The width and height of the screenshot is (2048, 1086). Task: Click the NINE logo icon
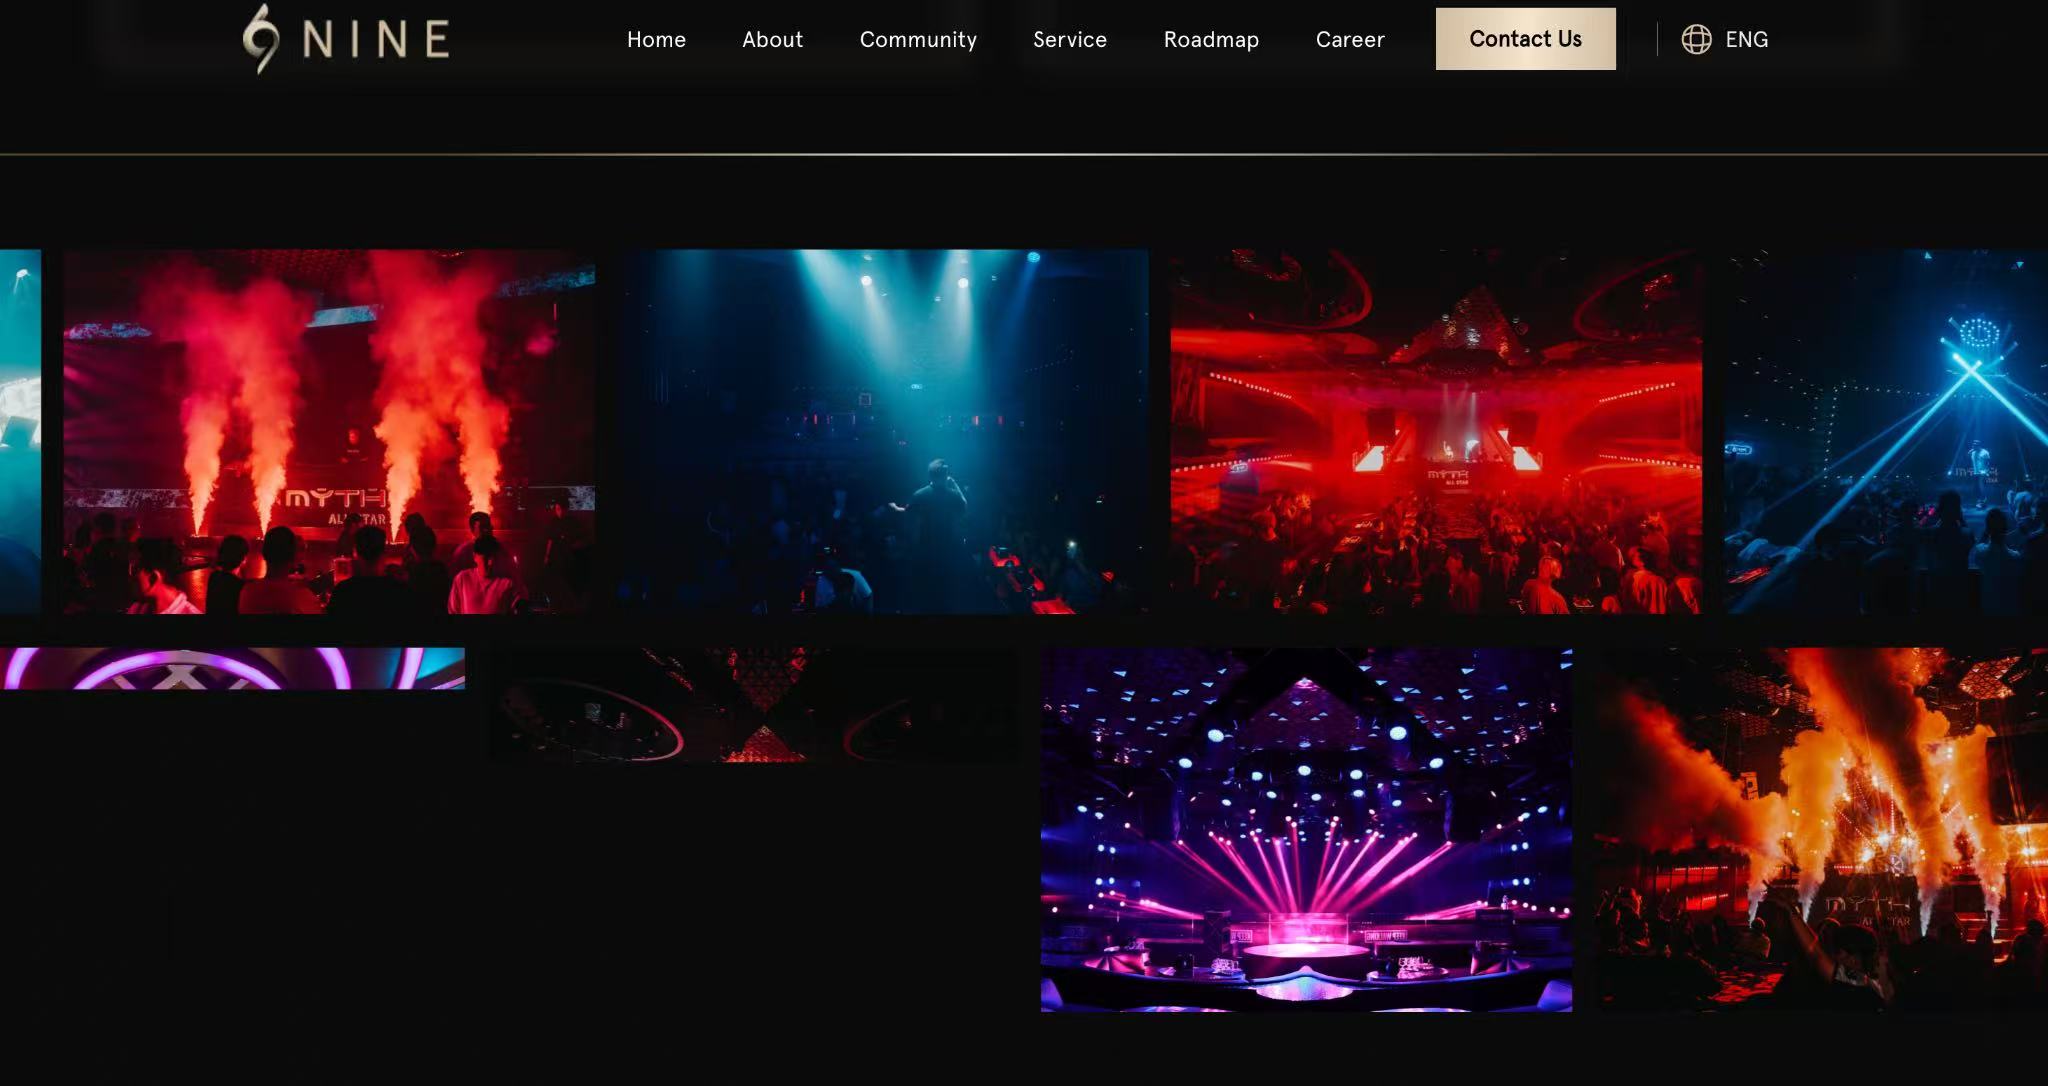[261, 39]
